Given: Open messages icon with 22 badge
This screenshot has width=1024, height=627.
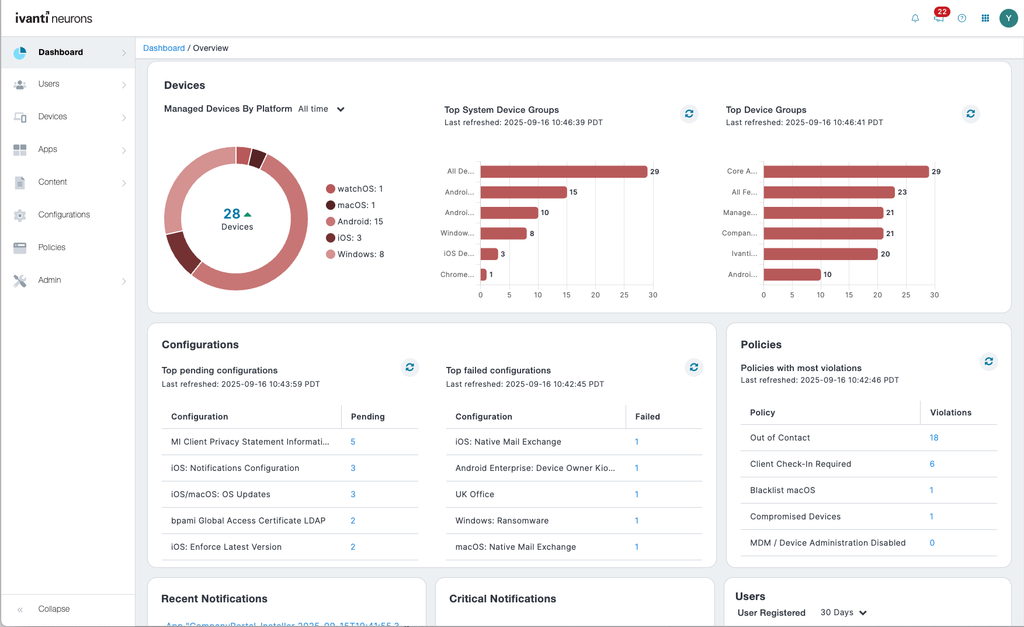Looking at the screenshot, I should click(x=939, y=16).
